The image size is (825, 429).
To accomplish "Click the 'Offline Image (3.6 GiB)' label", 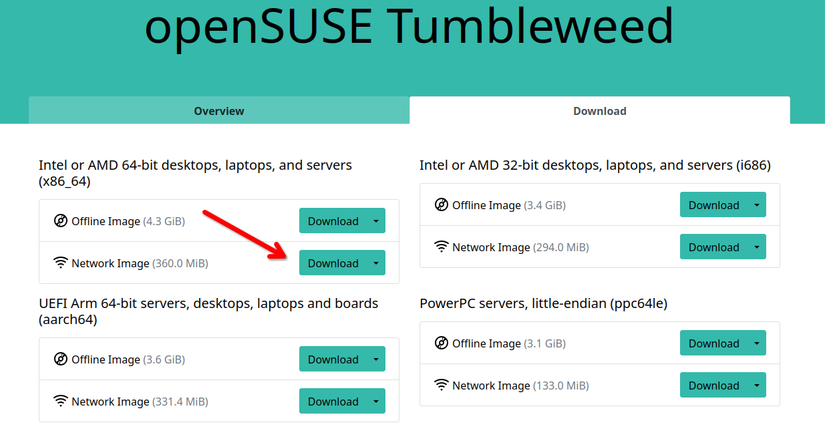I will point(128,360).
